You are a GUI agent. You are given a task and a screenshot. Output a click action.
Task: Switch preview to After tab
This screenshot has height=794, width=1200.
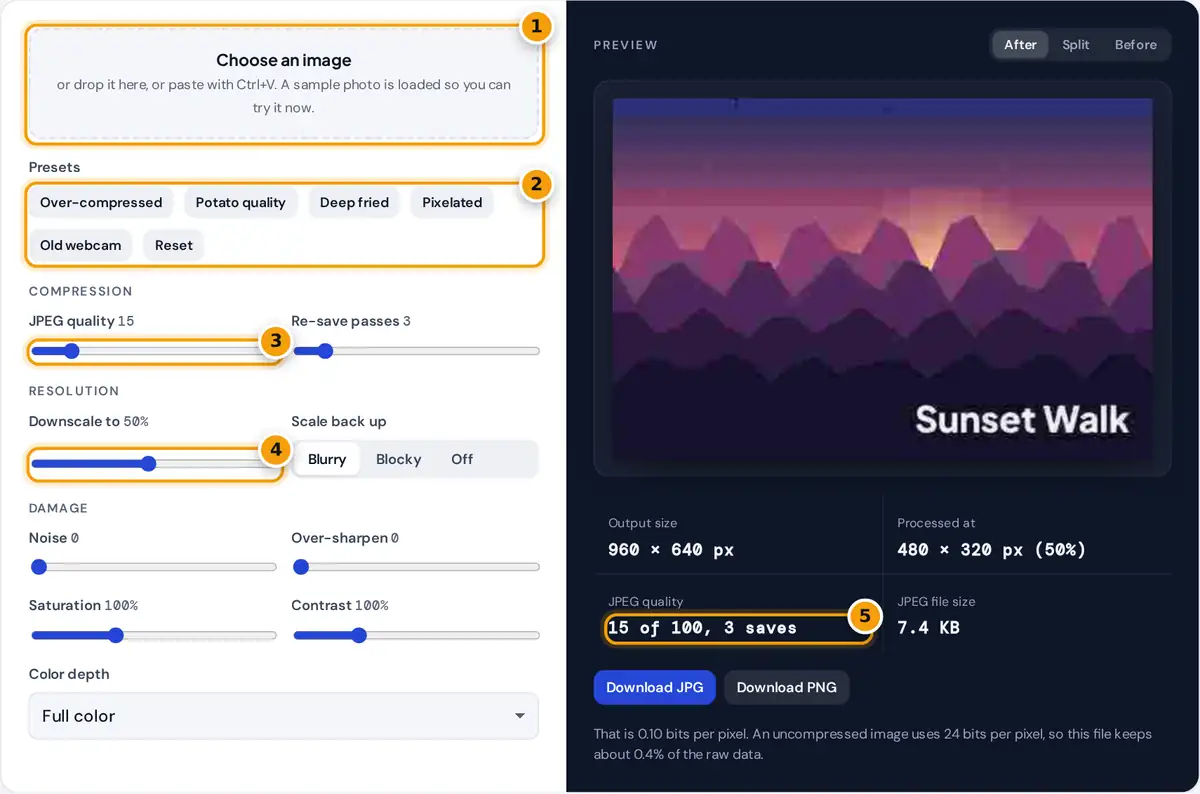click(x=1020, y=45)
